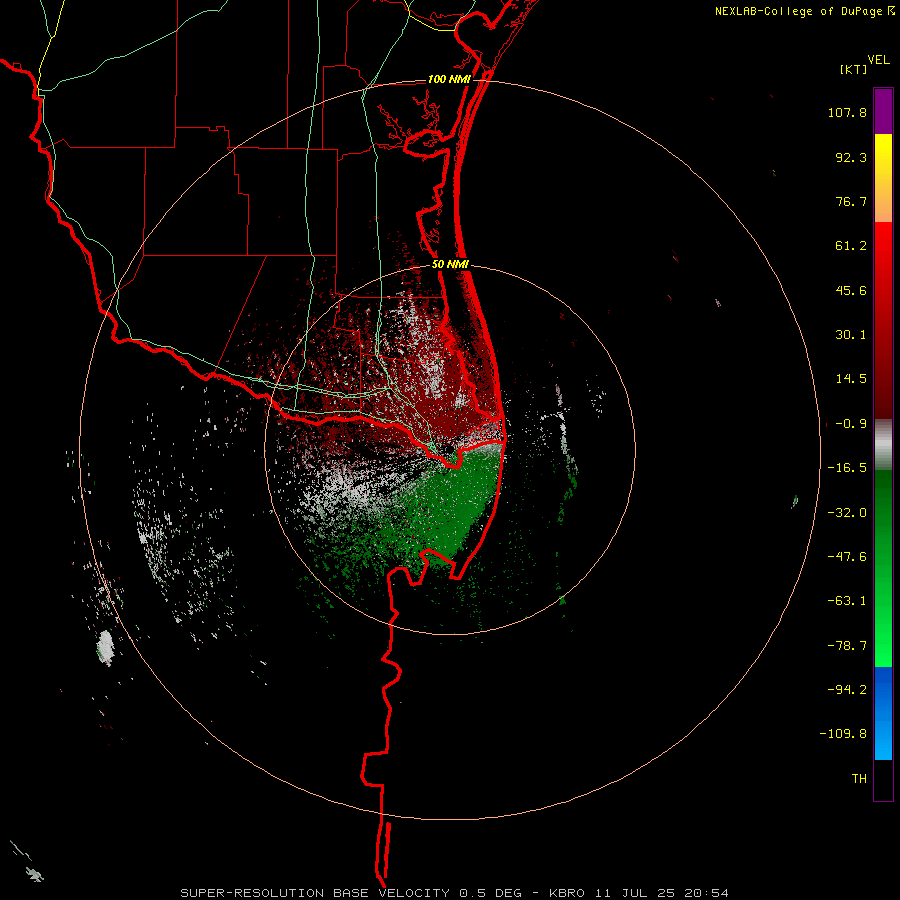900x900 pixels.
Task: Click the -47.6 legend value
Action: 847,557
